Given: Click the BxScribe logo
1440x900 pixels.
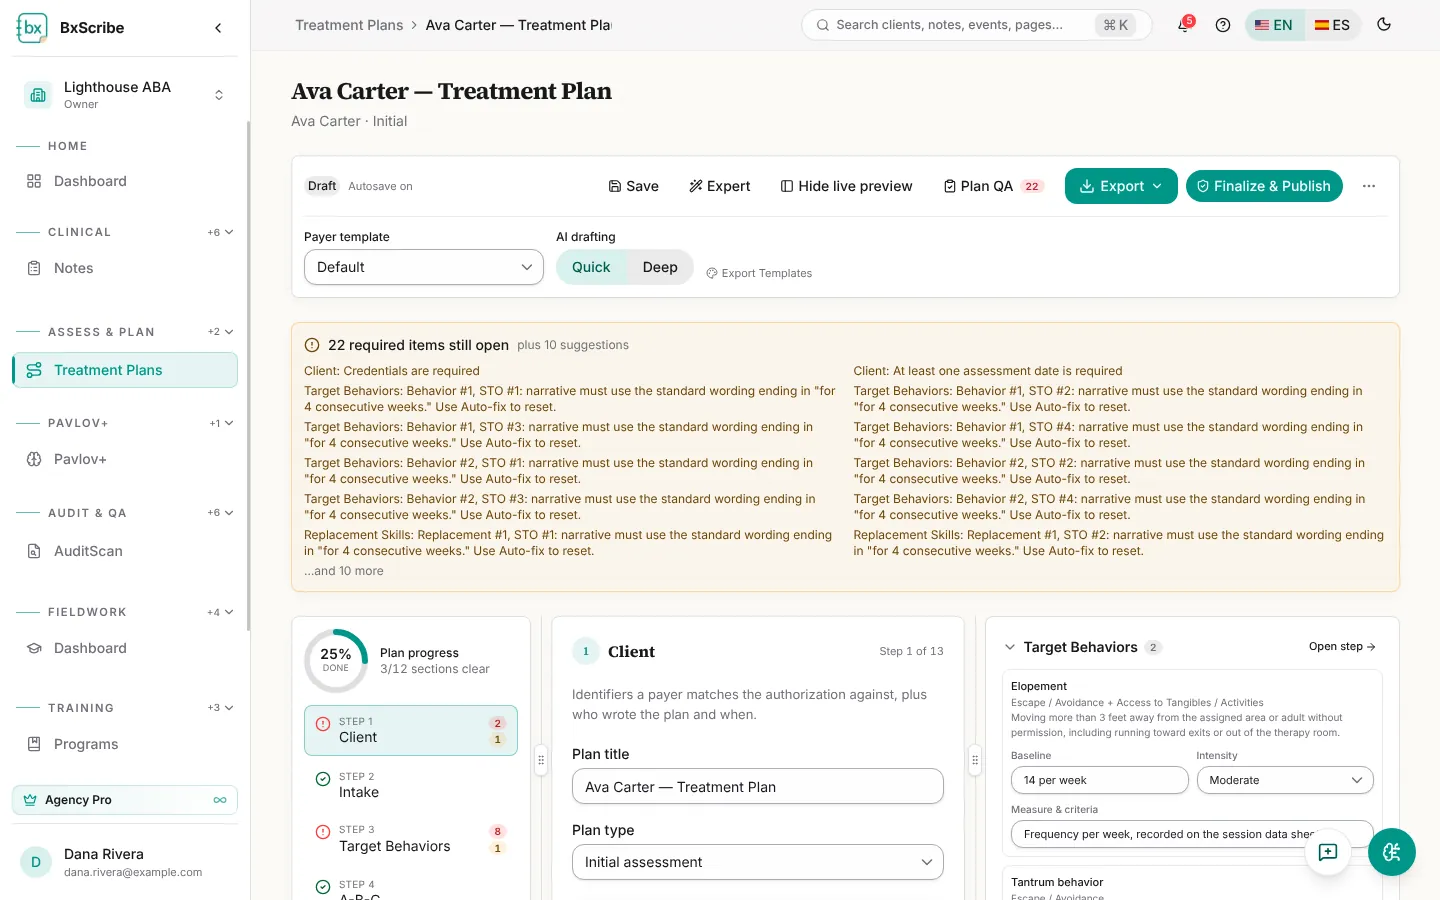Looking at the screenshot, I should click(32, 28).
